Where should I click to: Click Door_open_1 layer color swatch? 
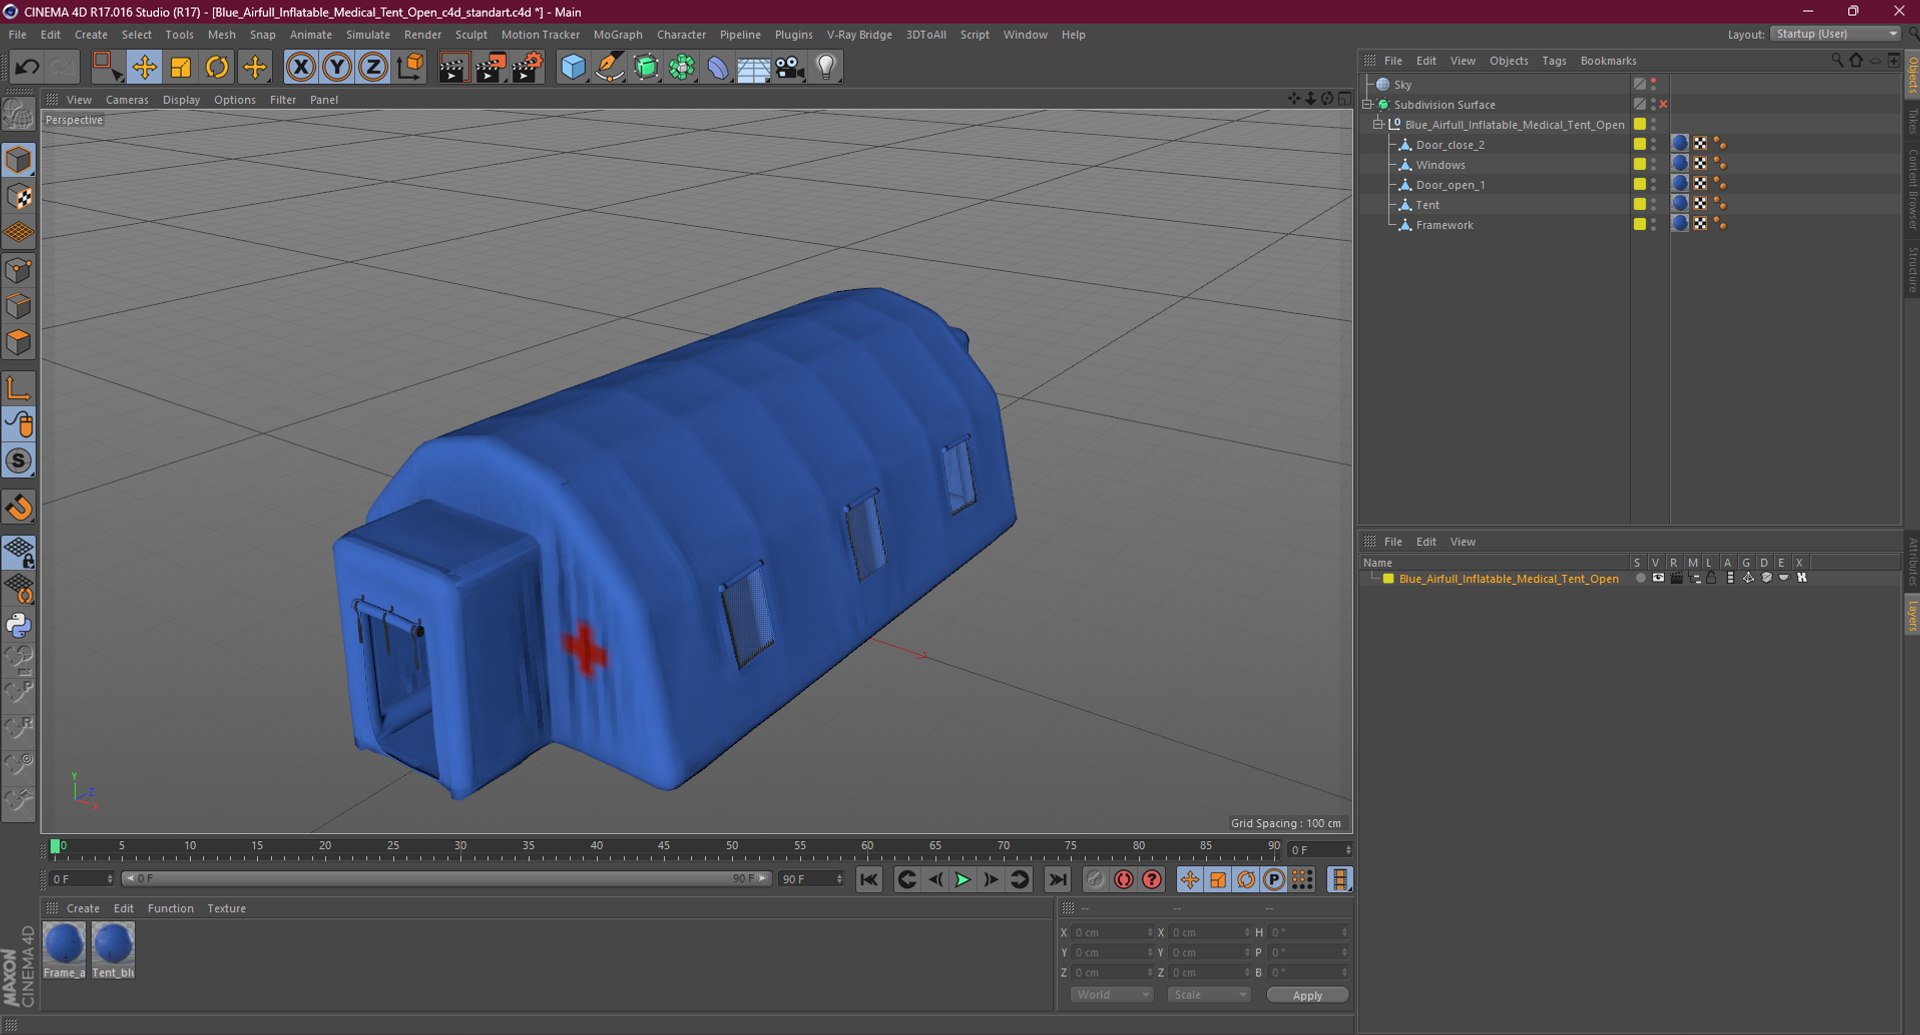(1640, 184)
